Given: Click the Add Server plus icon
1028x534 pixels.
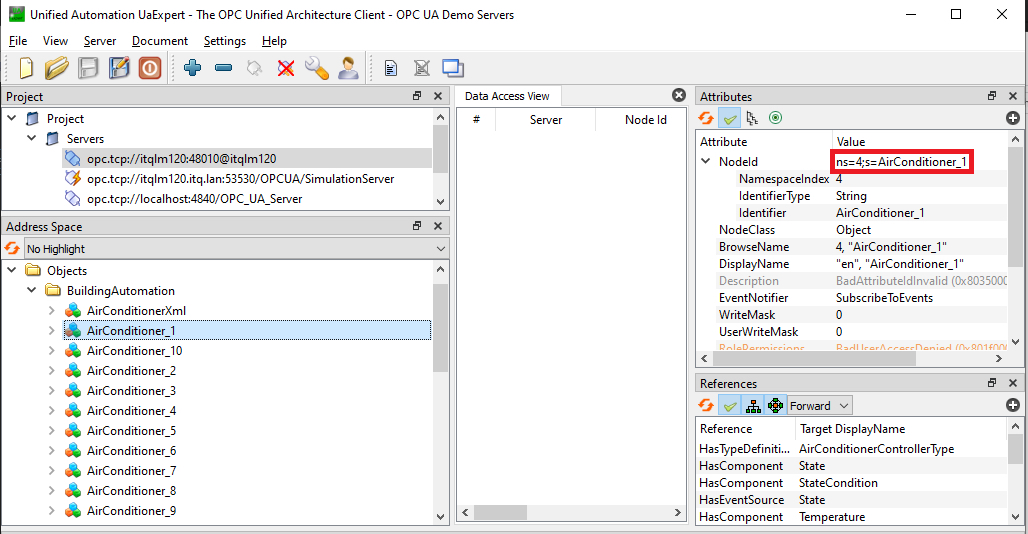Looking at the screenshot, I should 193,68.
